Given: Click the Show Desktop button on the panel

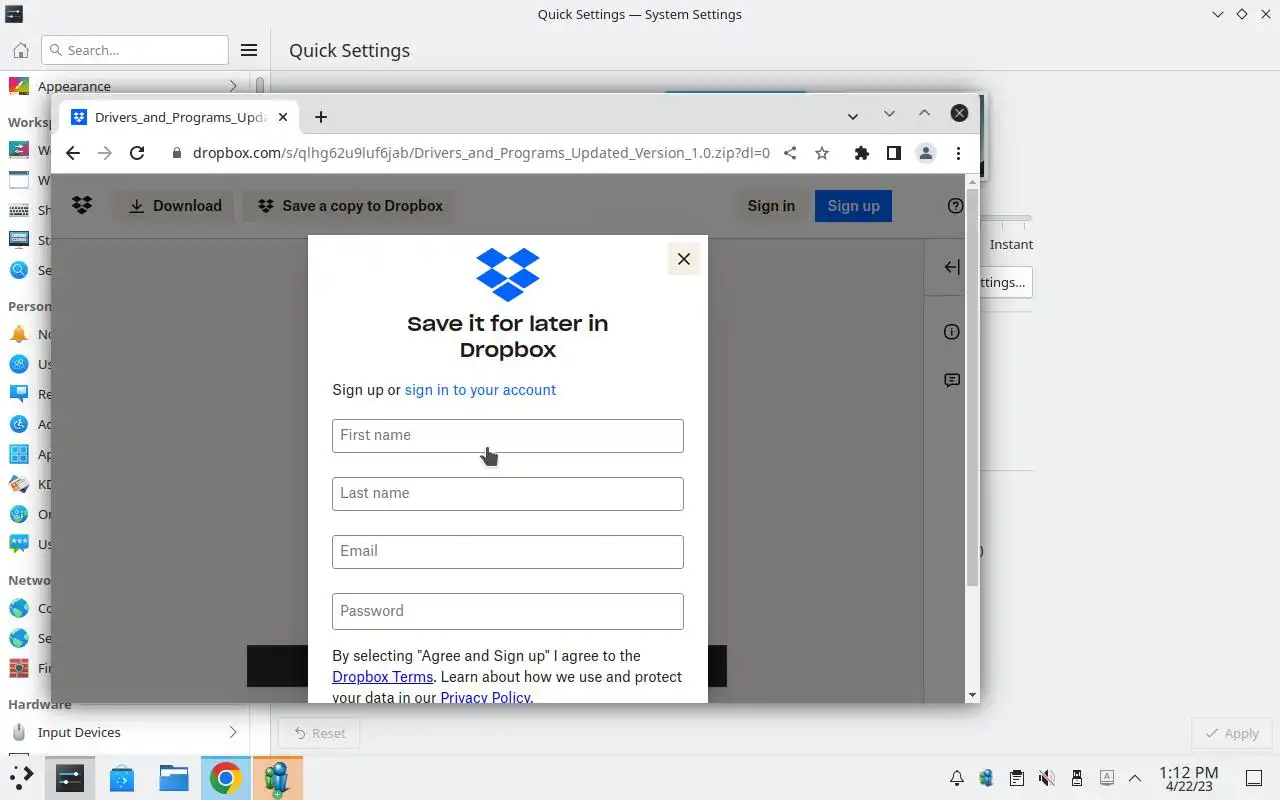Looking at the screenshot, I should 1253,778.
